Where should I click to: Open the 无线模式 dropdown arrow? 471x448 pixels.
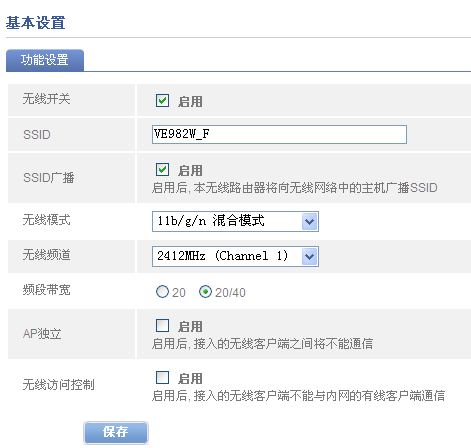click(x=310, y=221)
